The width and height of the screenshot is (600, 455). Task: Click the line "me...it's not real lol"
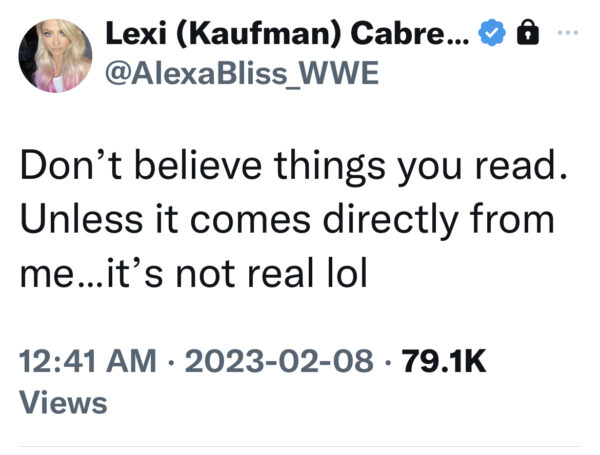point(194,273)
